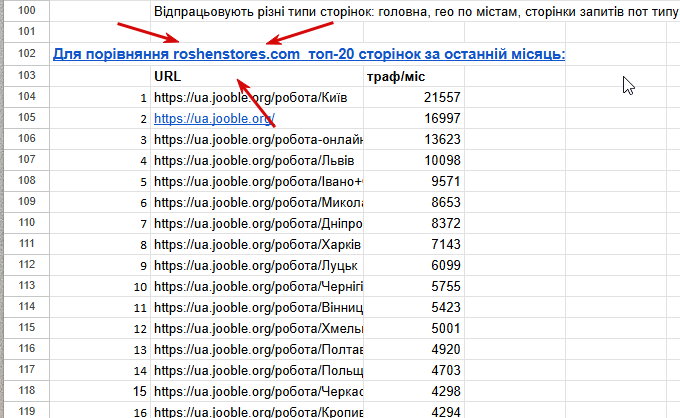Select row header 107
This screenshot has height=418, width=680.
26,160
